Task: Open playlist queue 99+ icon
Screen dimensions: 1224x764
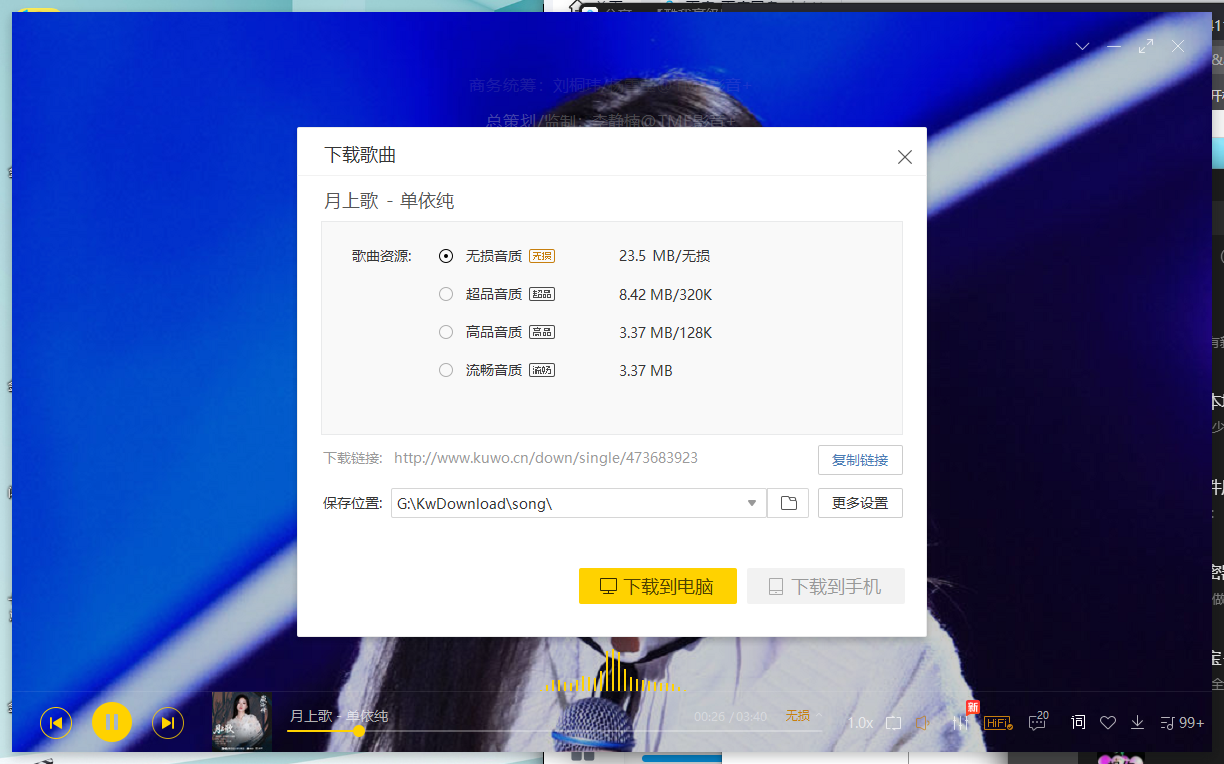Action: pyautogui.click(x=1182, y=722)
